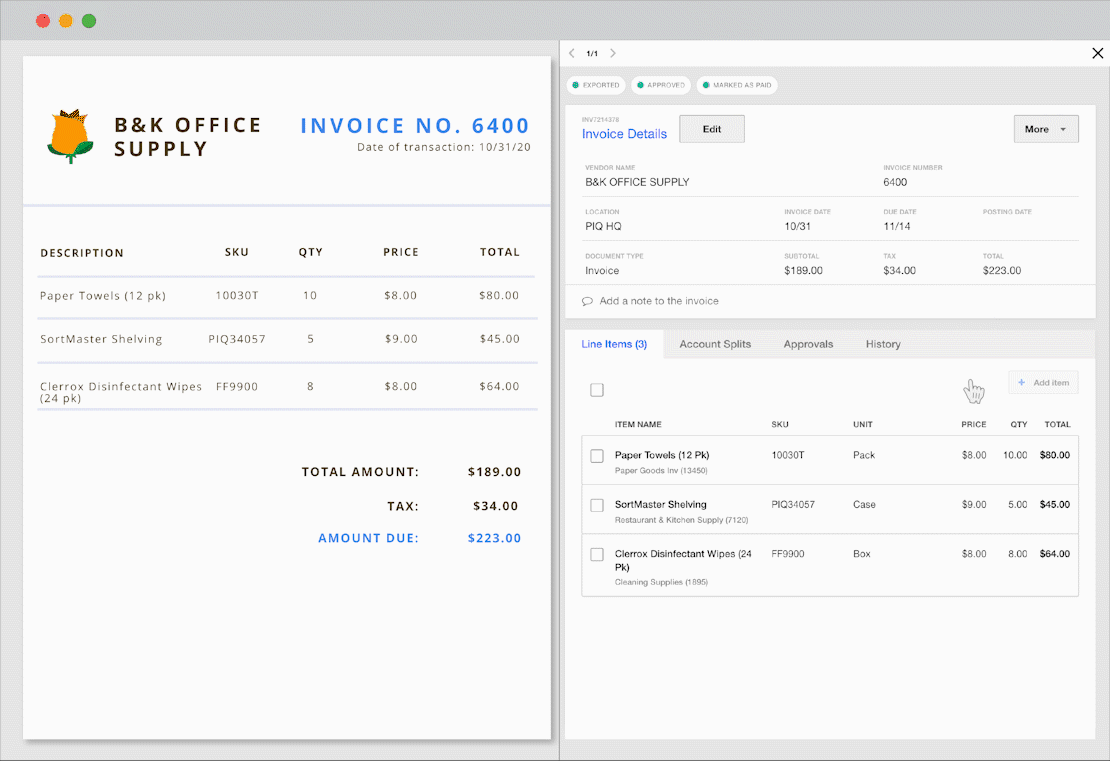
Task: Click the line item total $80.00 in panel
Action: point(1055,455)
